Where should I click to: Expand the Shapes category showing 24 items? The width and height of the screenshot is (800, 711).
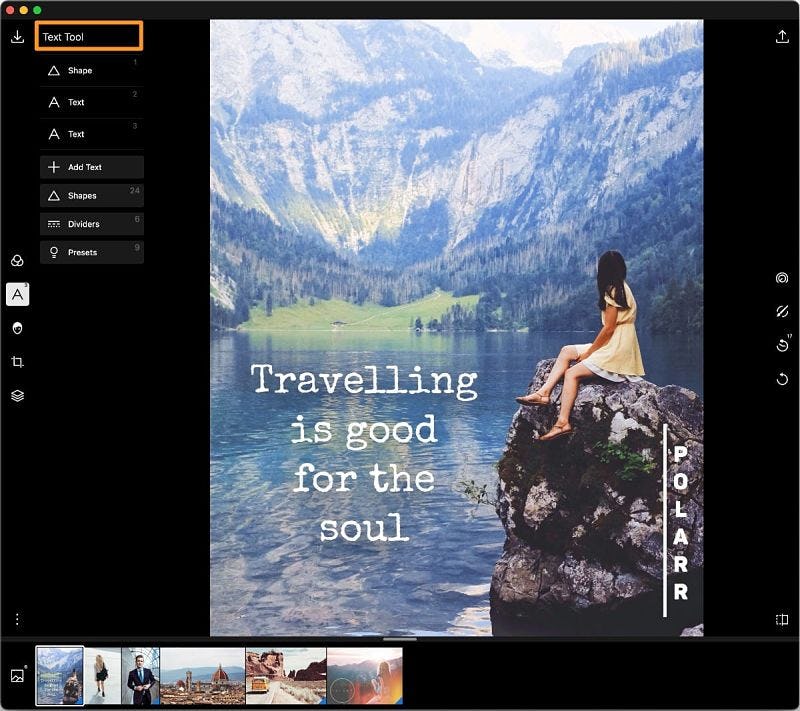click(x=91, y=195)
